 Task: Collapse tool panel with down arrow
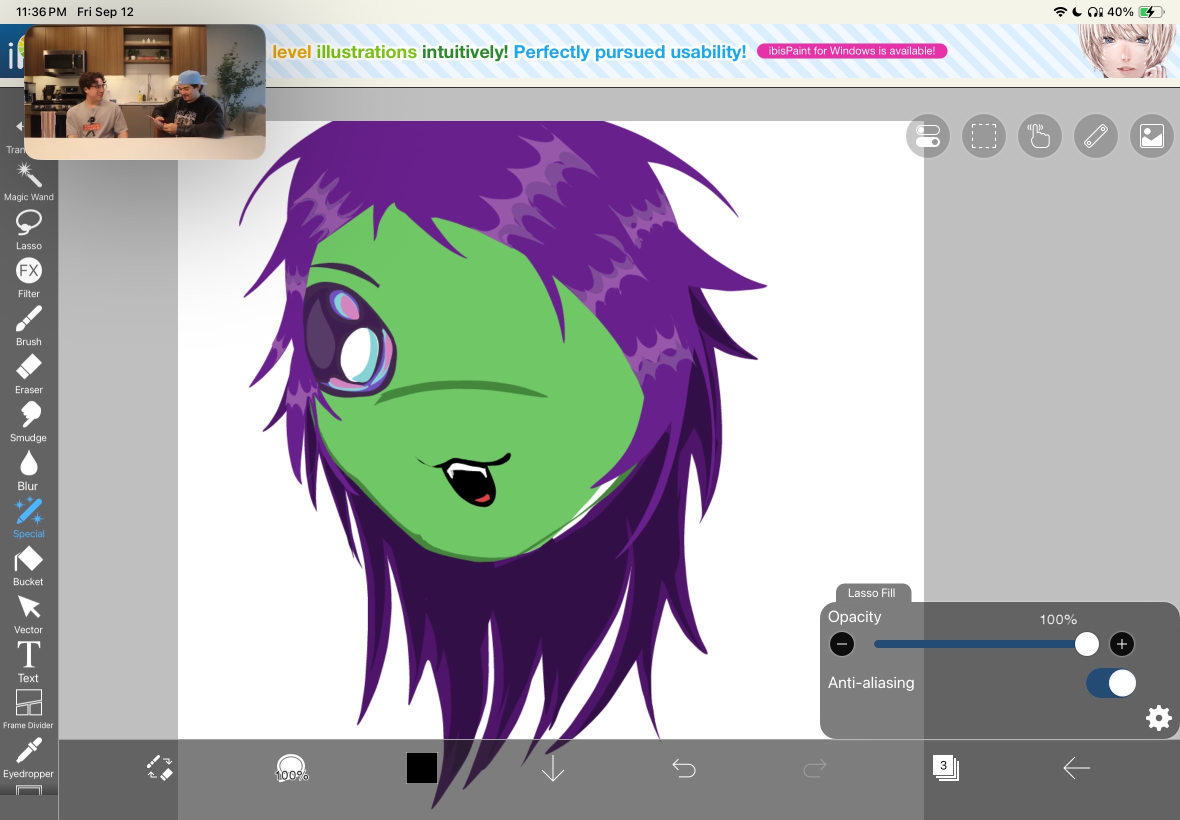click(x=553, y=768)
